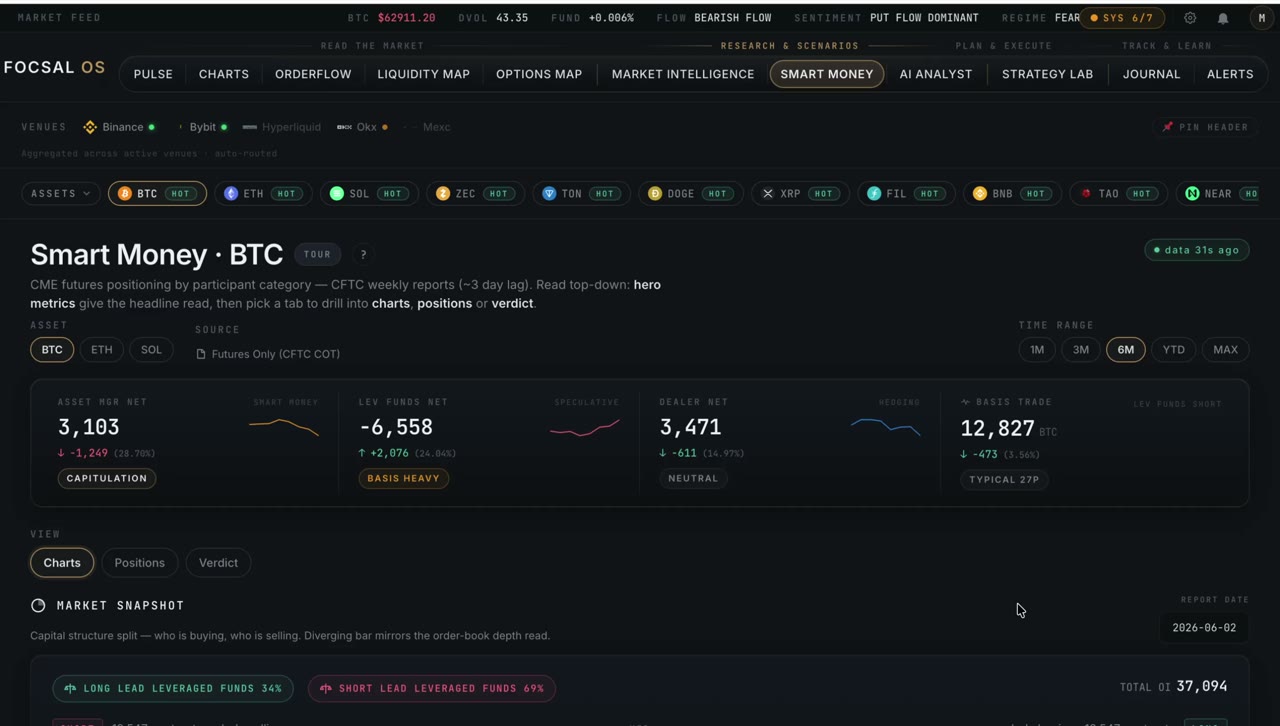Viewport: 1280px width, 726px height.
Task: Switch view to Positions
Action: 139,563
